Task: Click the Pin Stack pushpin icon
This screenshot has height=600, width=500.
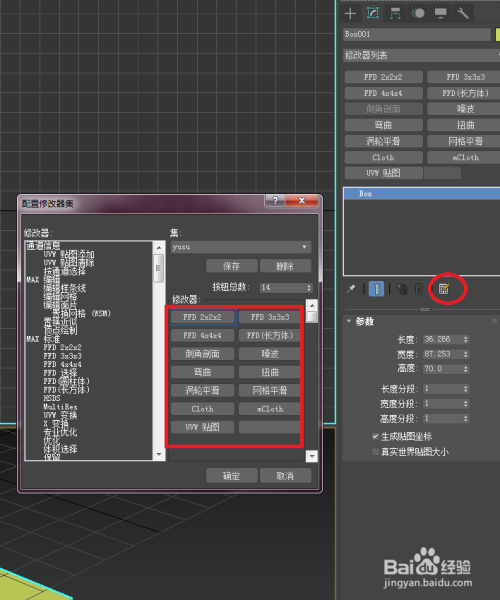Action: [351, 289]
